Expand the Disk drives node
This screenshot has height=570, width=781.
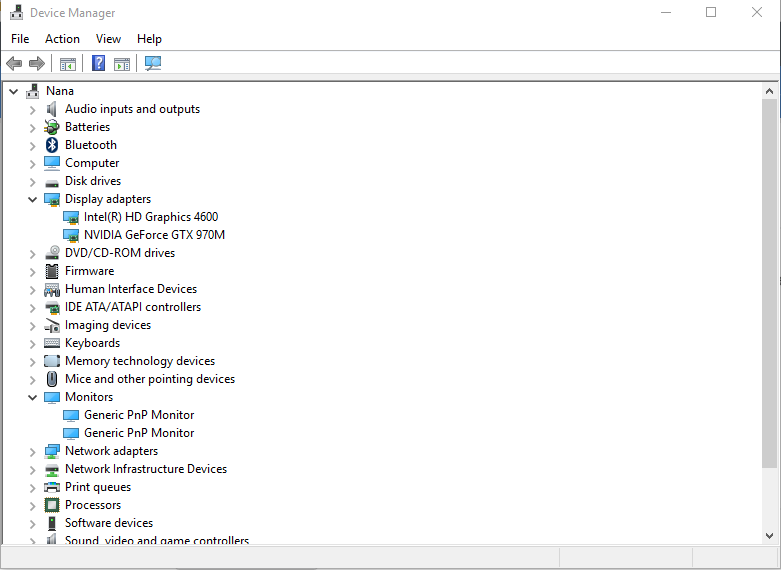[x=32, y=181]
